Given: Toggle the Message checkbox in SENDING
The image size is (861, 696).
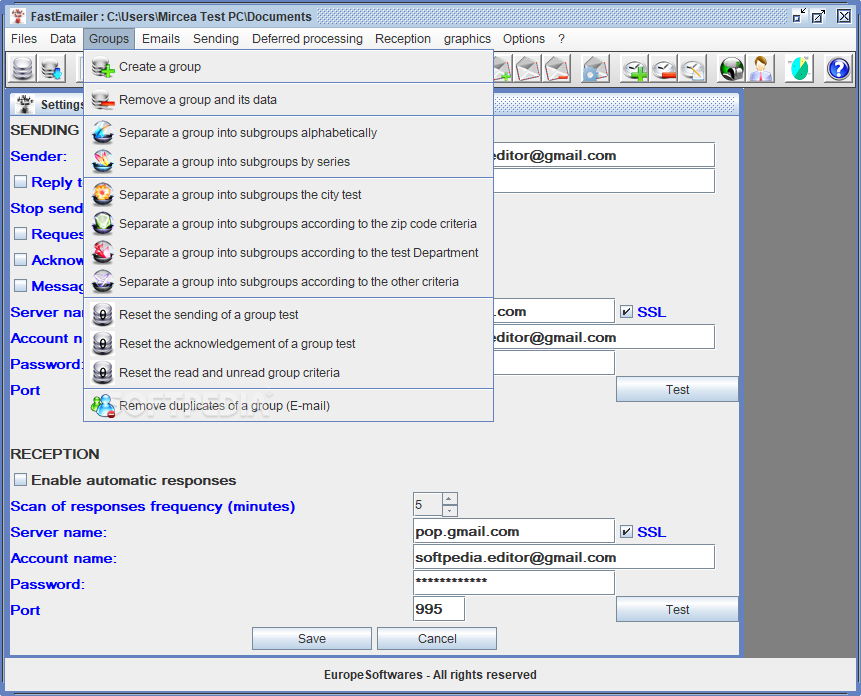Looking at the screenshot, I should [x=20, y=285].
